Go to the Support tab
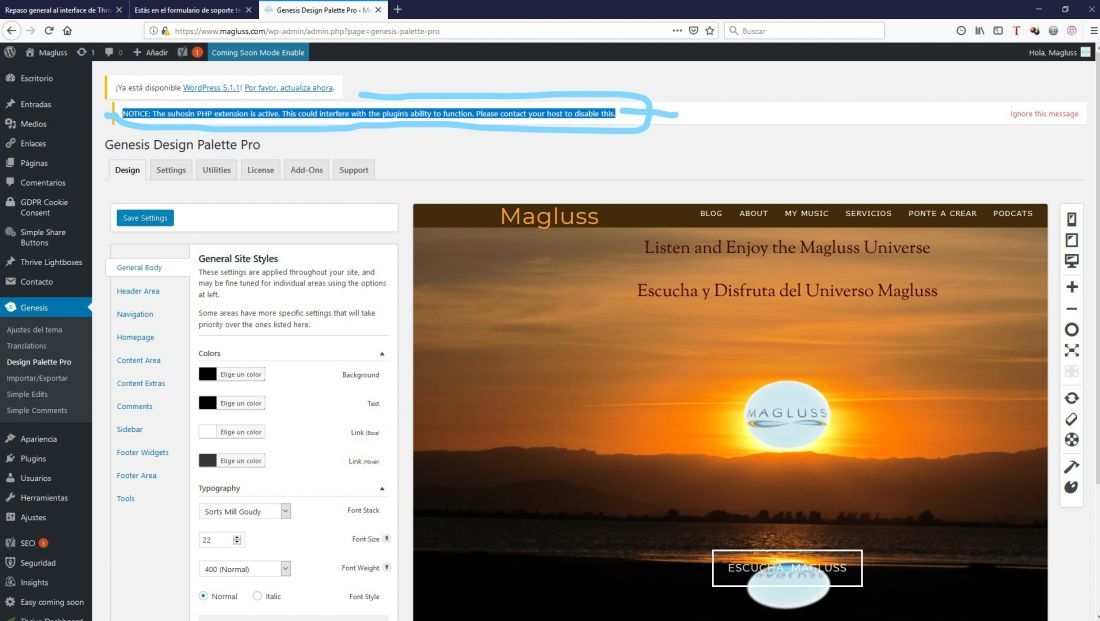The width and height of the screenshot is (1100, 621). (x=354, y=170)
